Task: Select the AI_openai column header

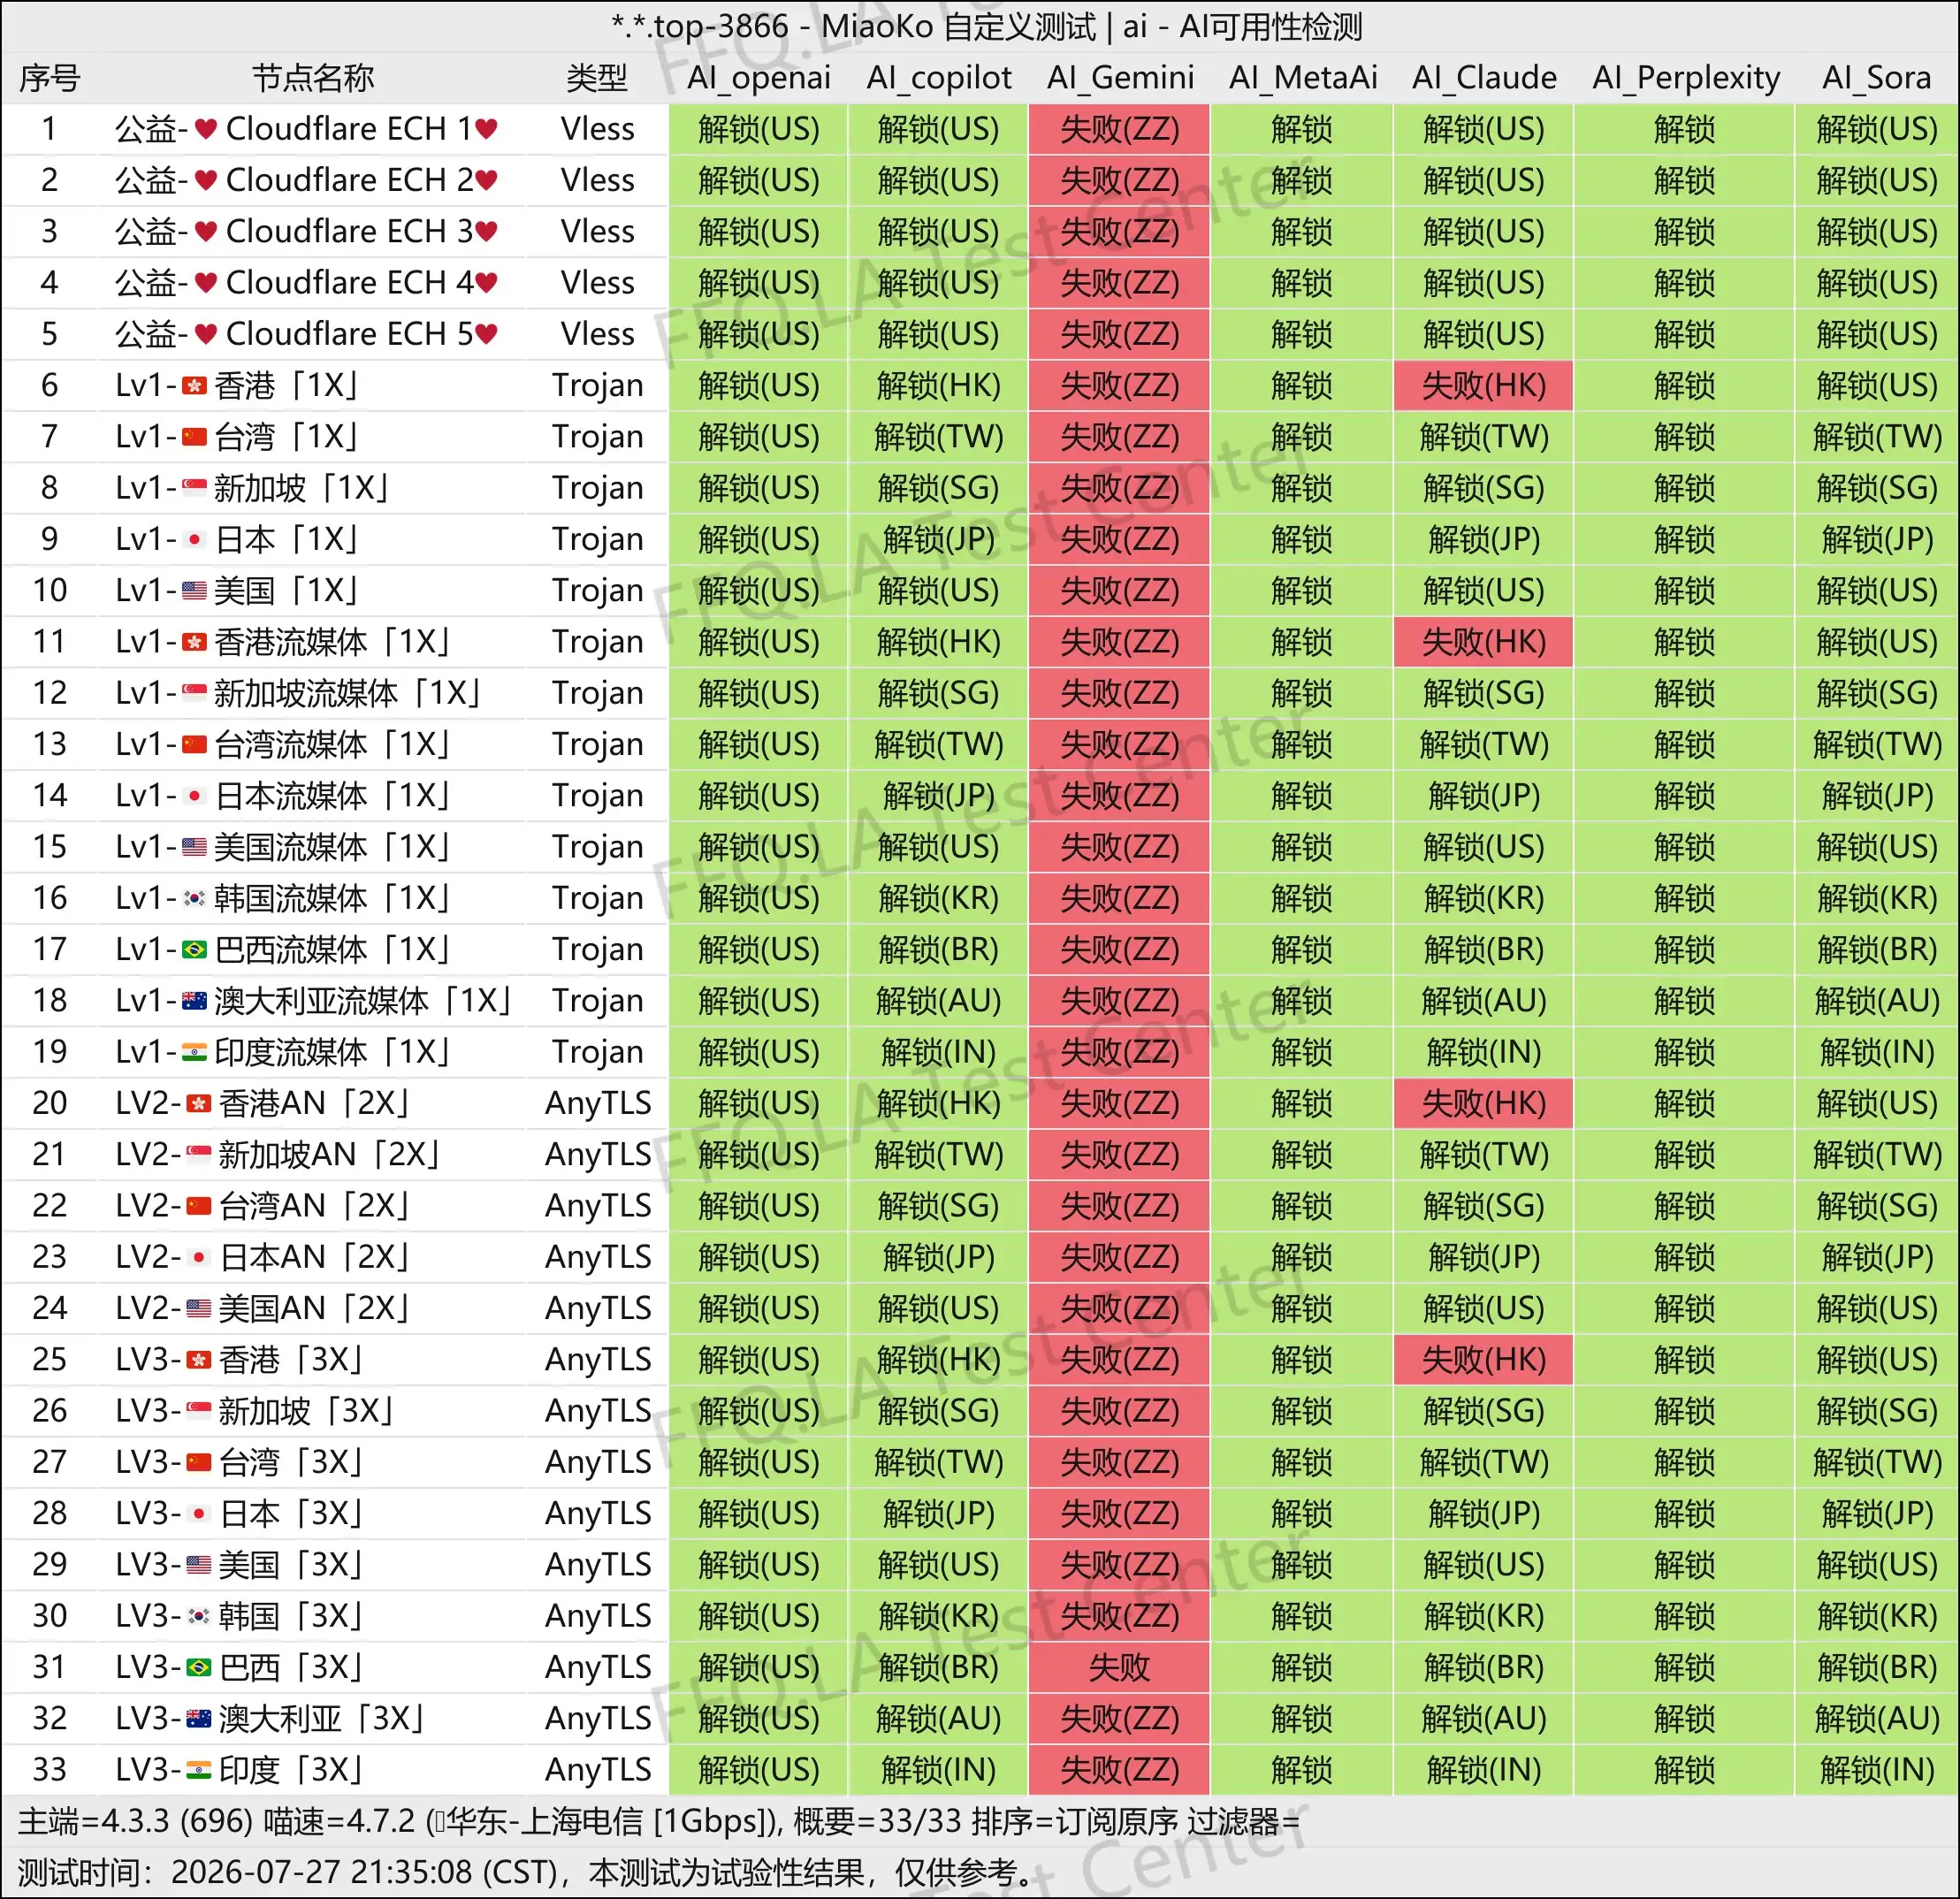Action: [x=758, y=78]
